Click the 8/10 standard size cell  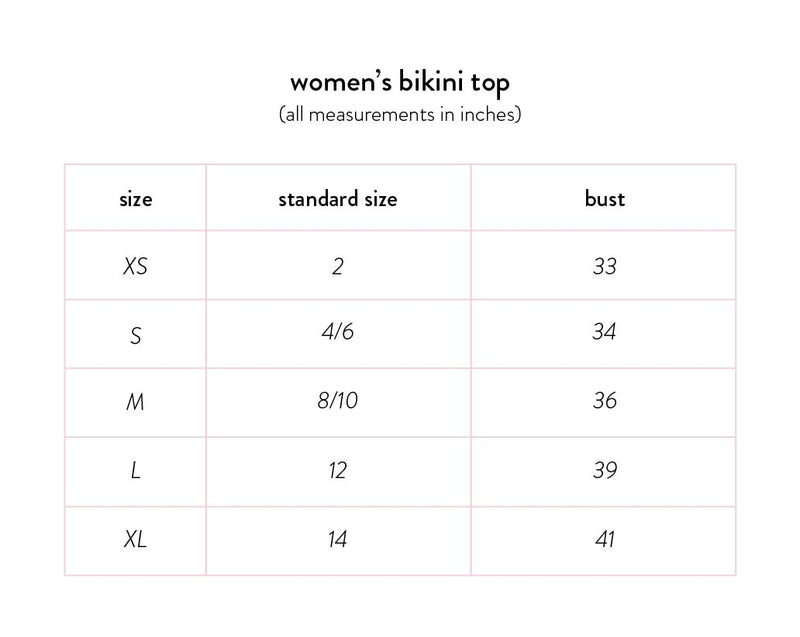click(338, 401)
